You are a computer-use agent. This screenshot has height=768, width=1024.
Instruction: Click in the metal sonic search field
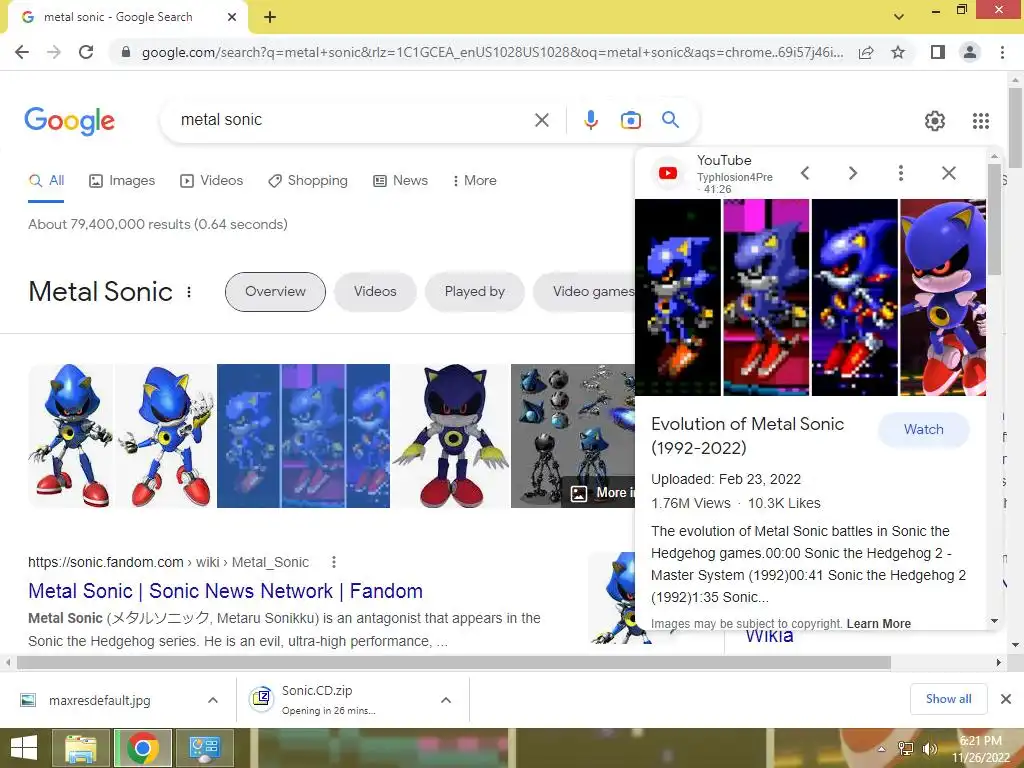(353, 120)
